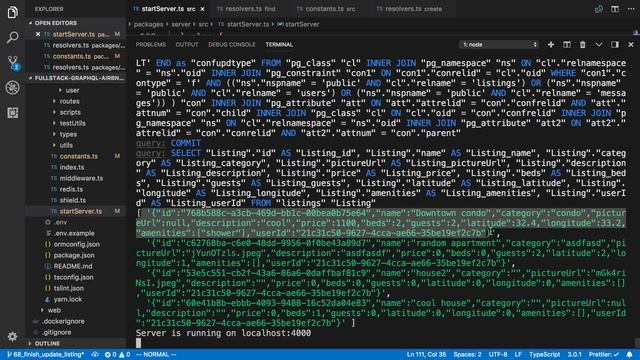Collapse the OPEN EDITORS section
The image size is (640, 360).
(76, 23)
